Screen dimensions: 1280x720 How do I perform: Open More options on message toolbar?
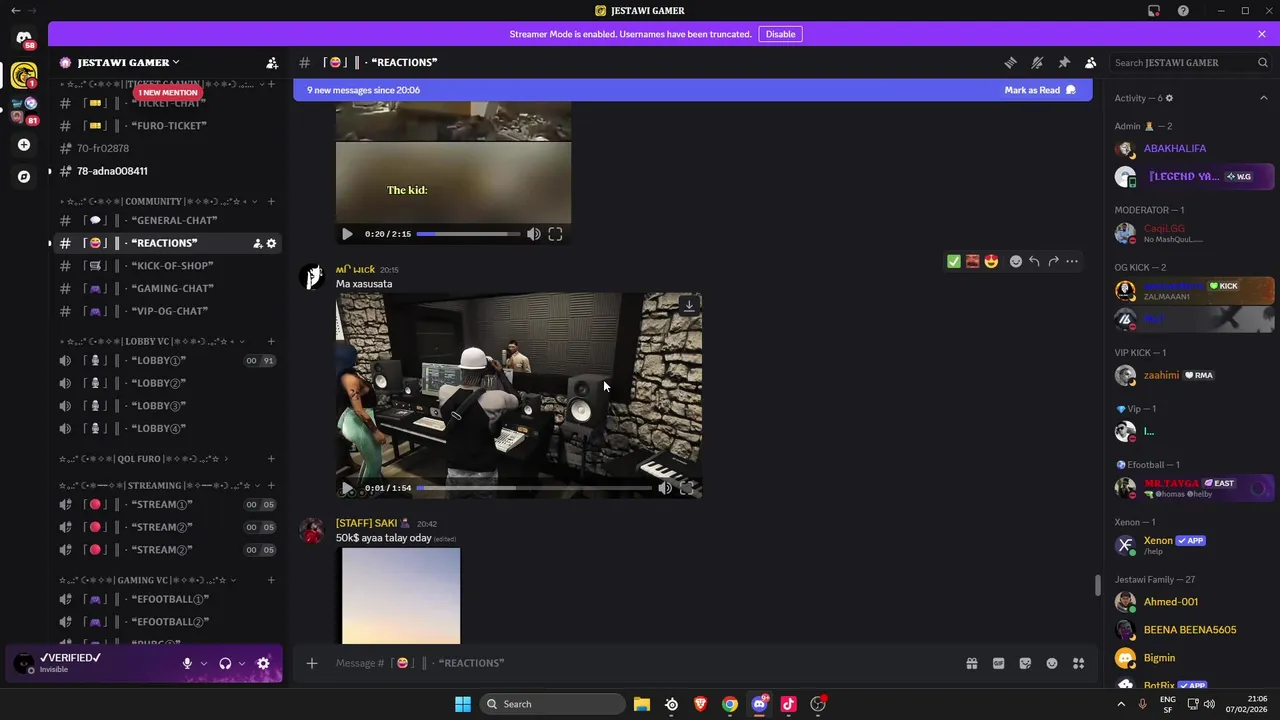pos(1072,261)
